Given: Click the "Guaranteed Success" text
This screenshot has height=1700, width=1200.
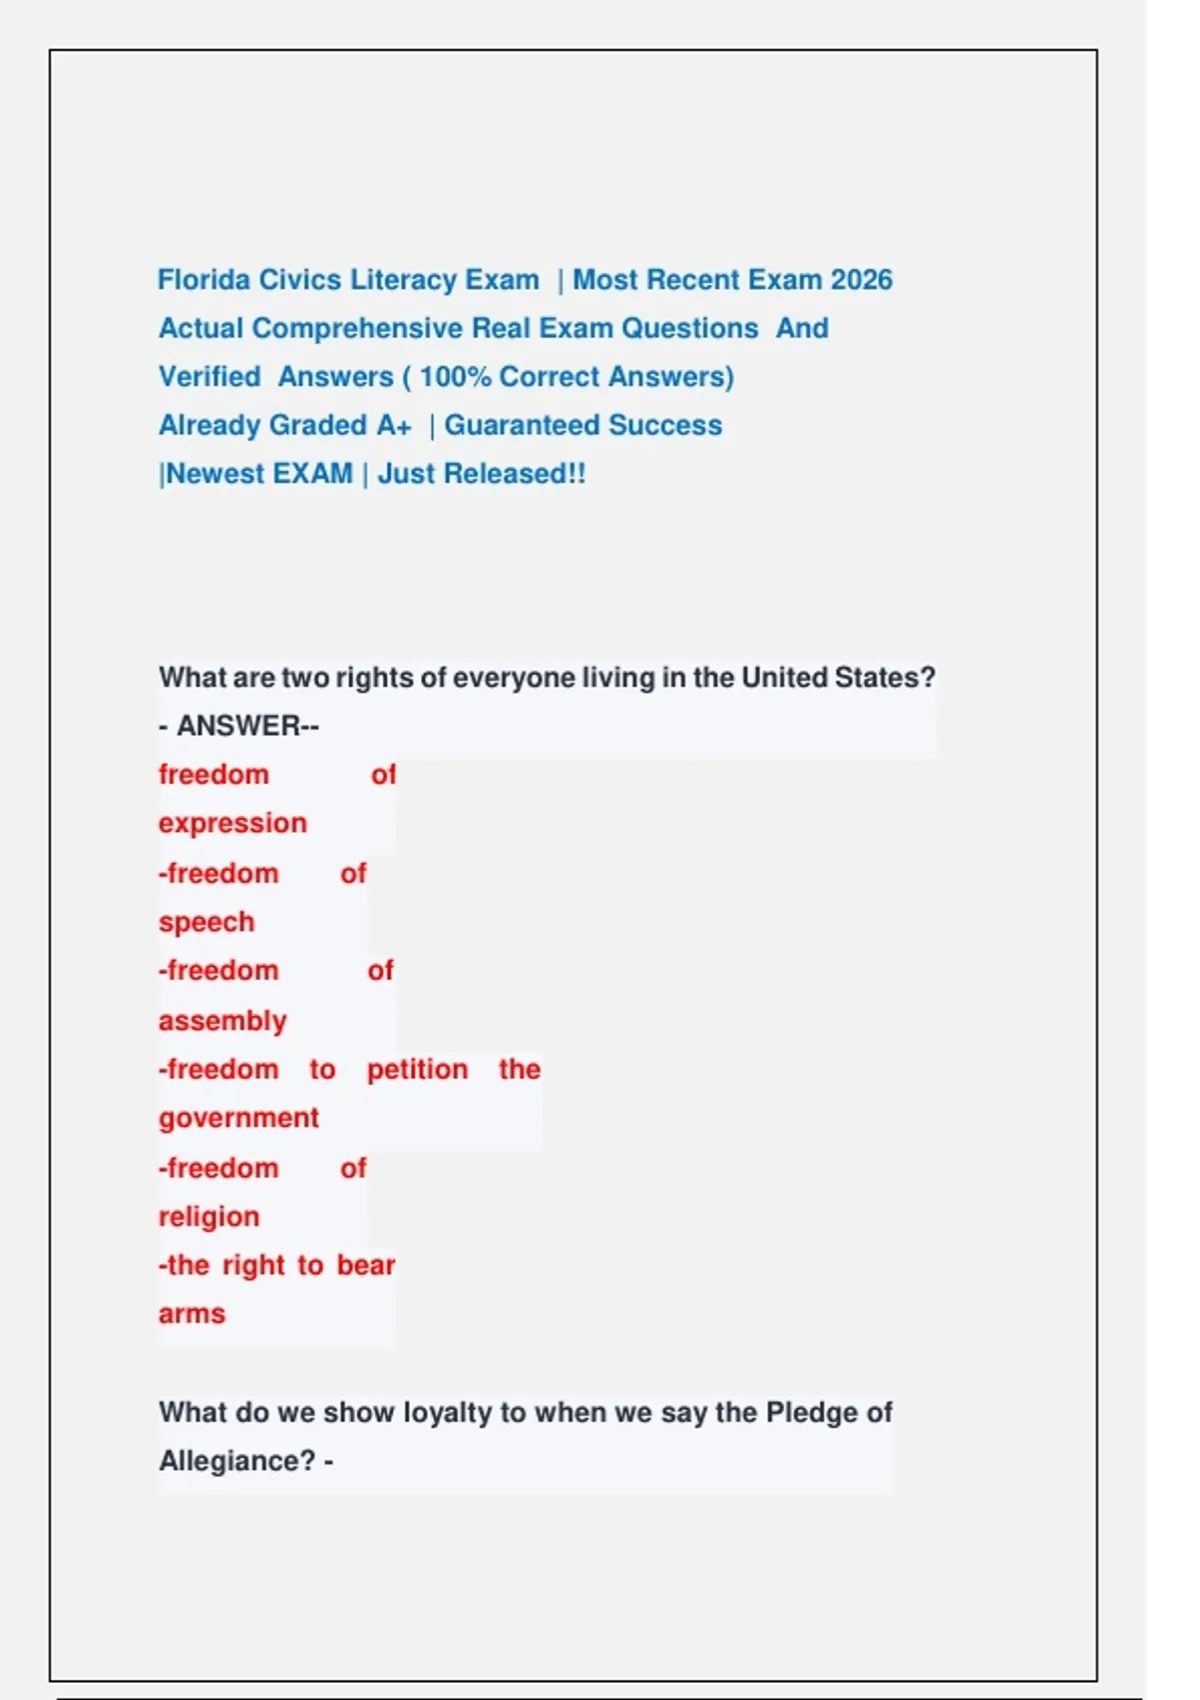Looking at the screenshot, I should point(583,425).
